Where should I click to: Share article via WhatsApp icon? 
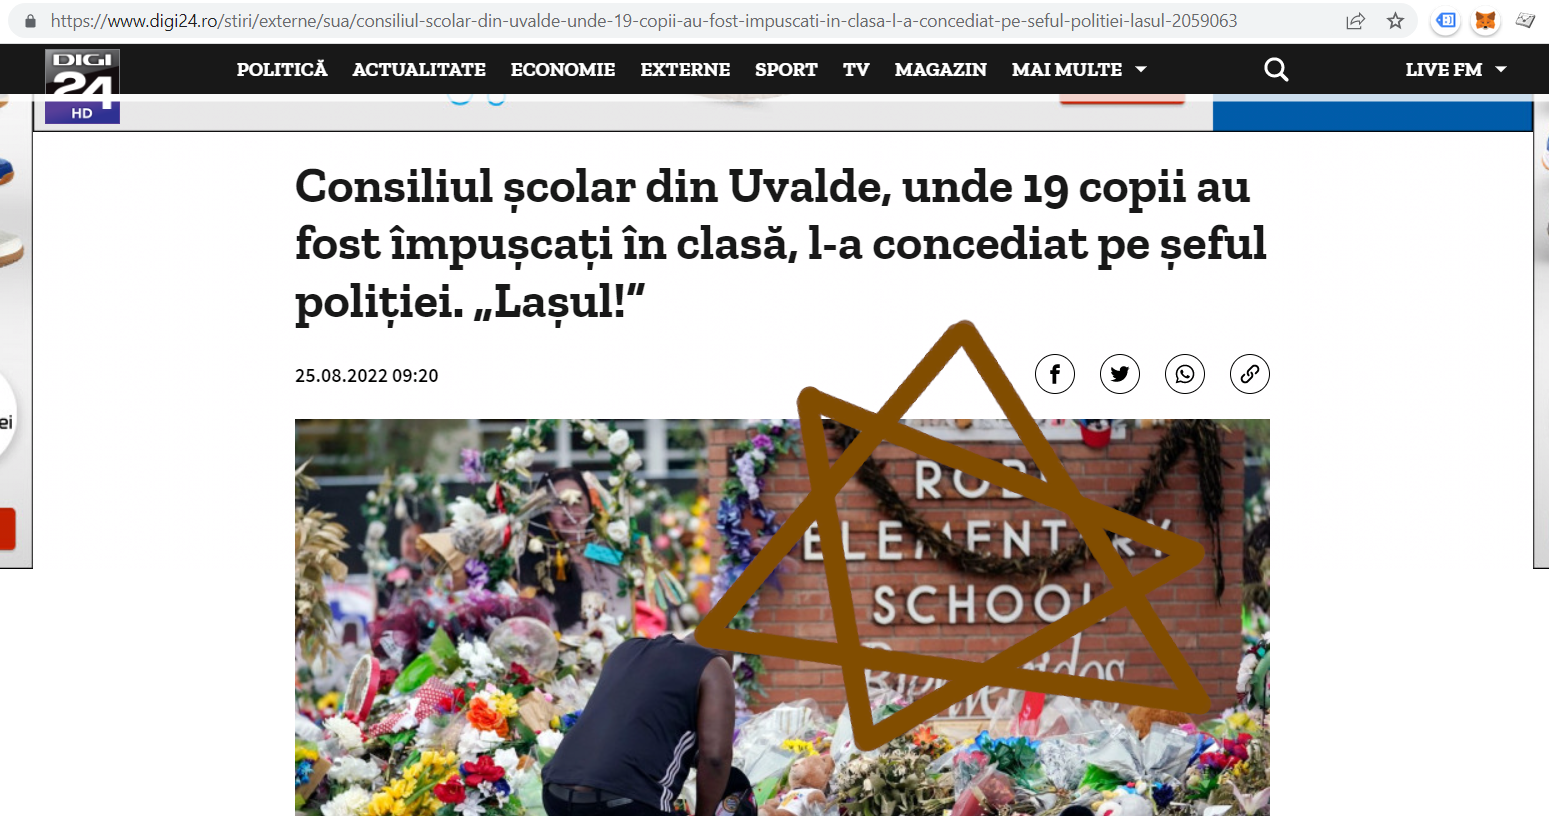tap(1185, 374)
